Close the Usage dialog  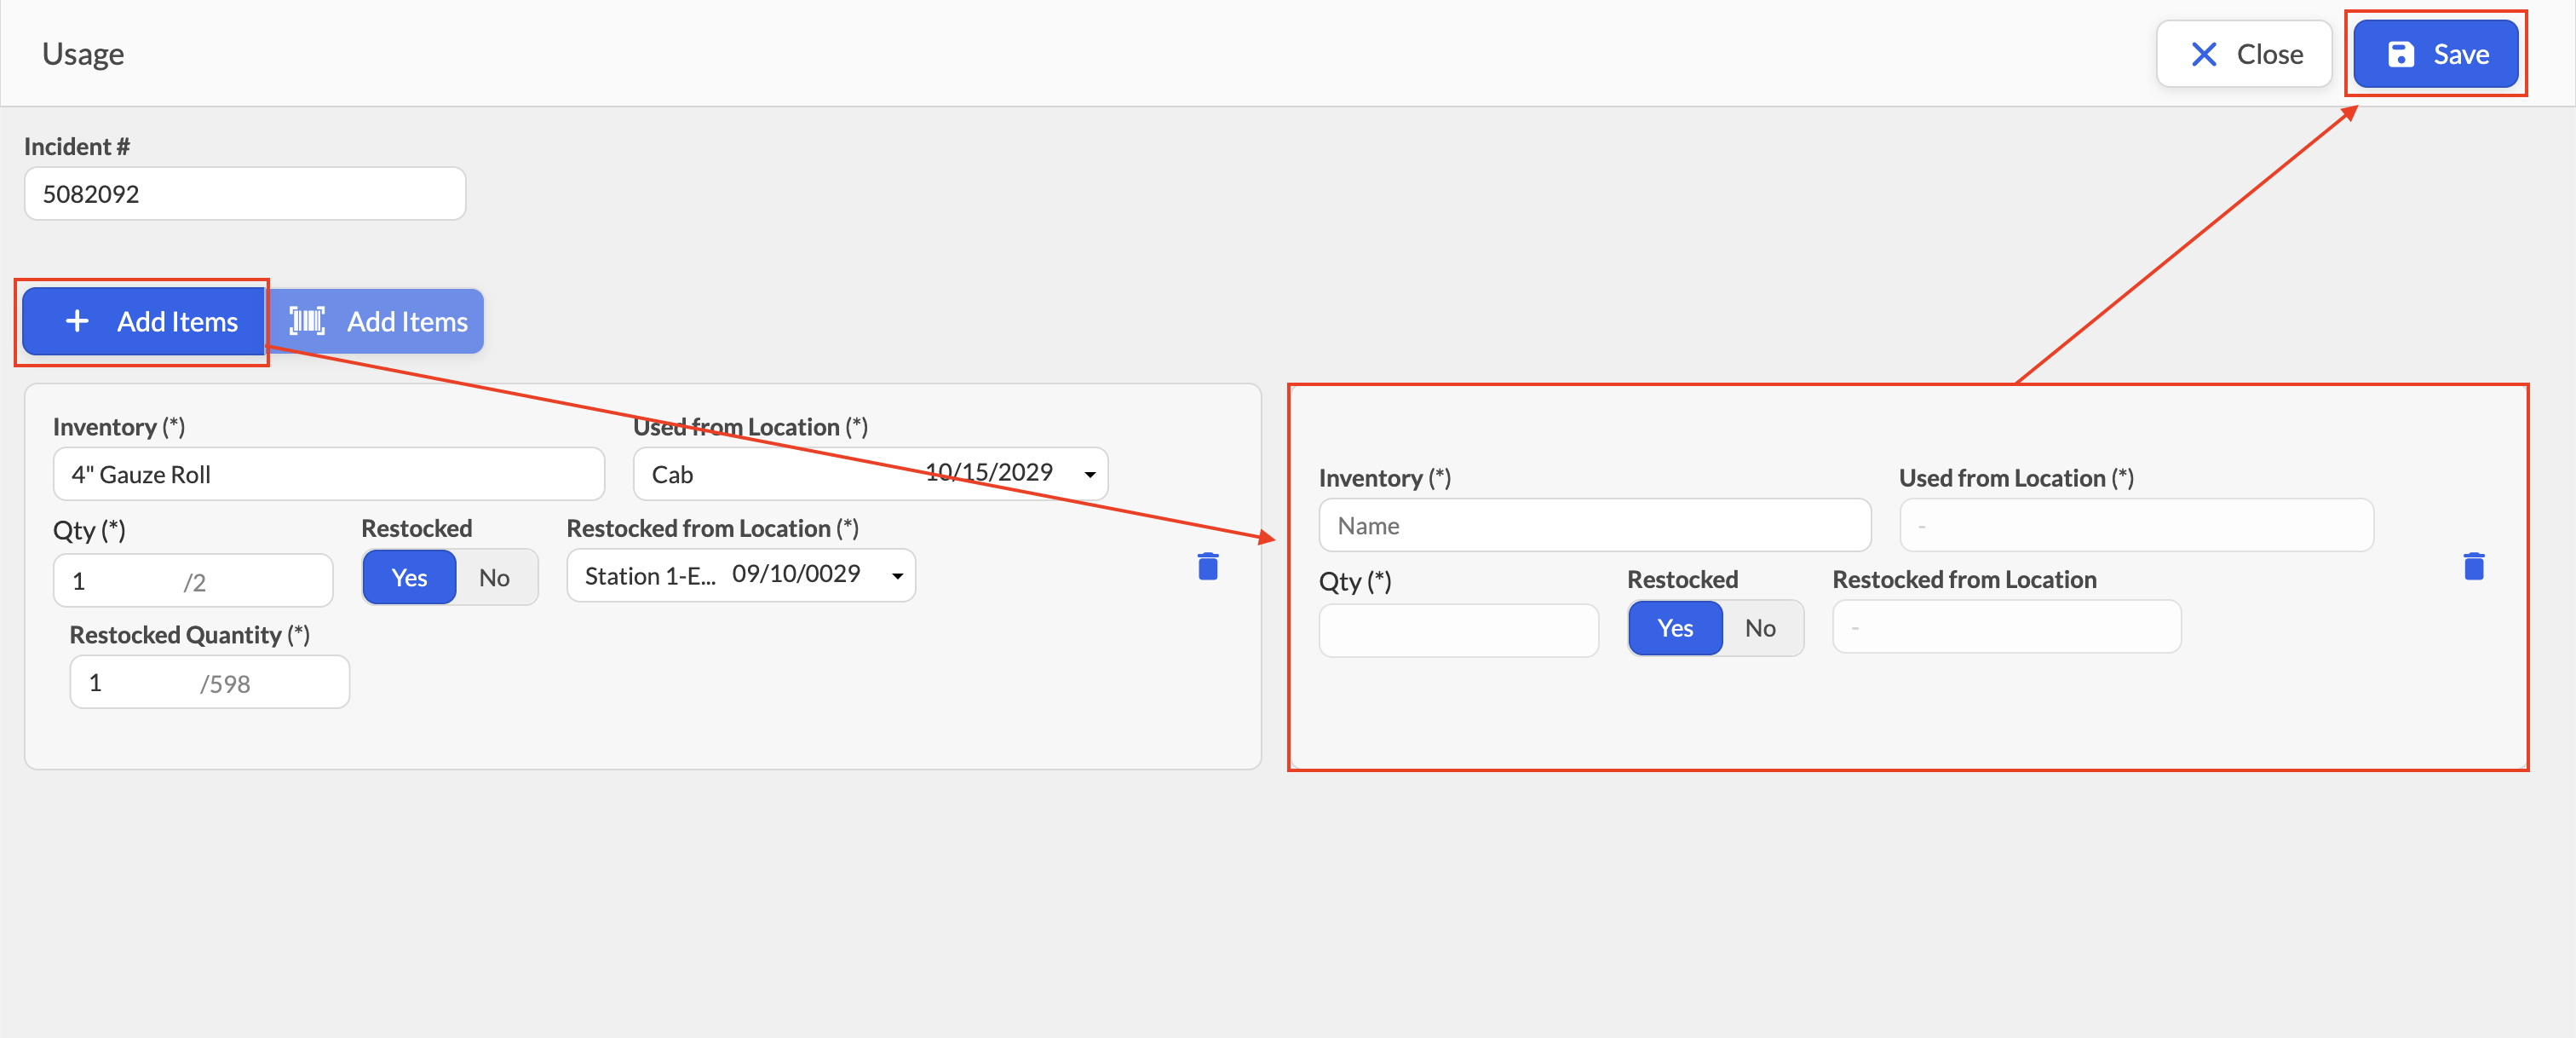coord(2245,54)
